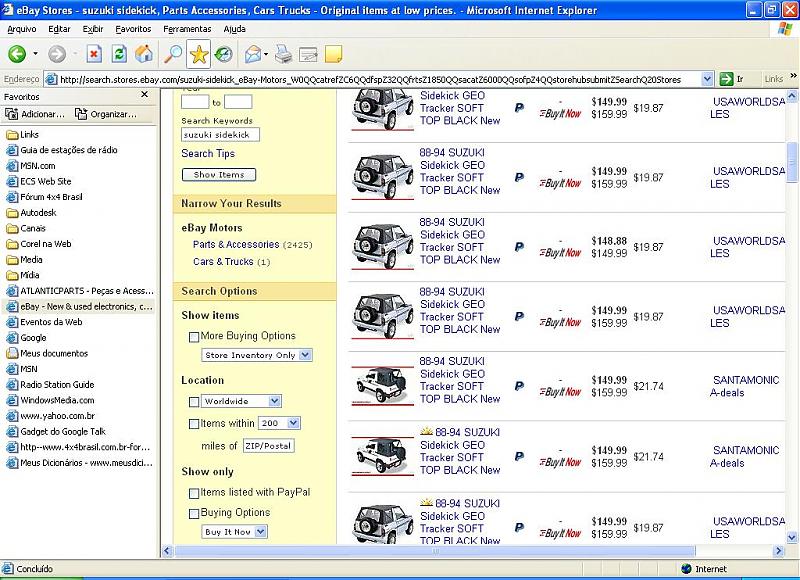Open the Gadget do Google Talk favorite
This screenshot has height=580, width=800.
click(x=56, y=432)
